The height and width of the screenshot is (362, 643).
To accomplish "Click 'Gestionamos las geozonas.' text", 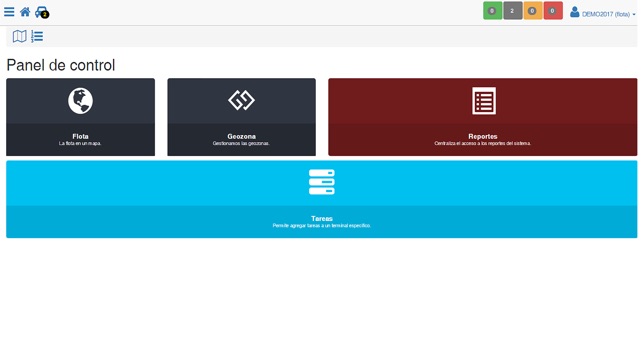I will (241, 143).
